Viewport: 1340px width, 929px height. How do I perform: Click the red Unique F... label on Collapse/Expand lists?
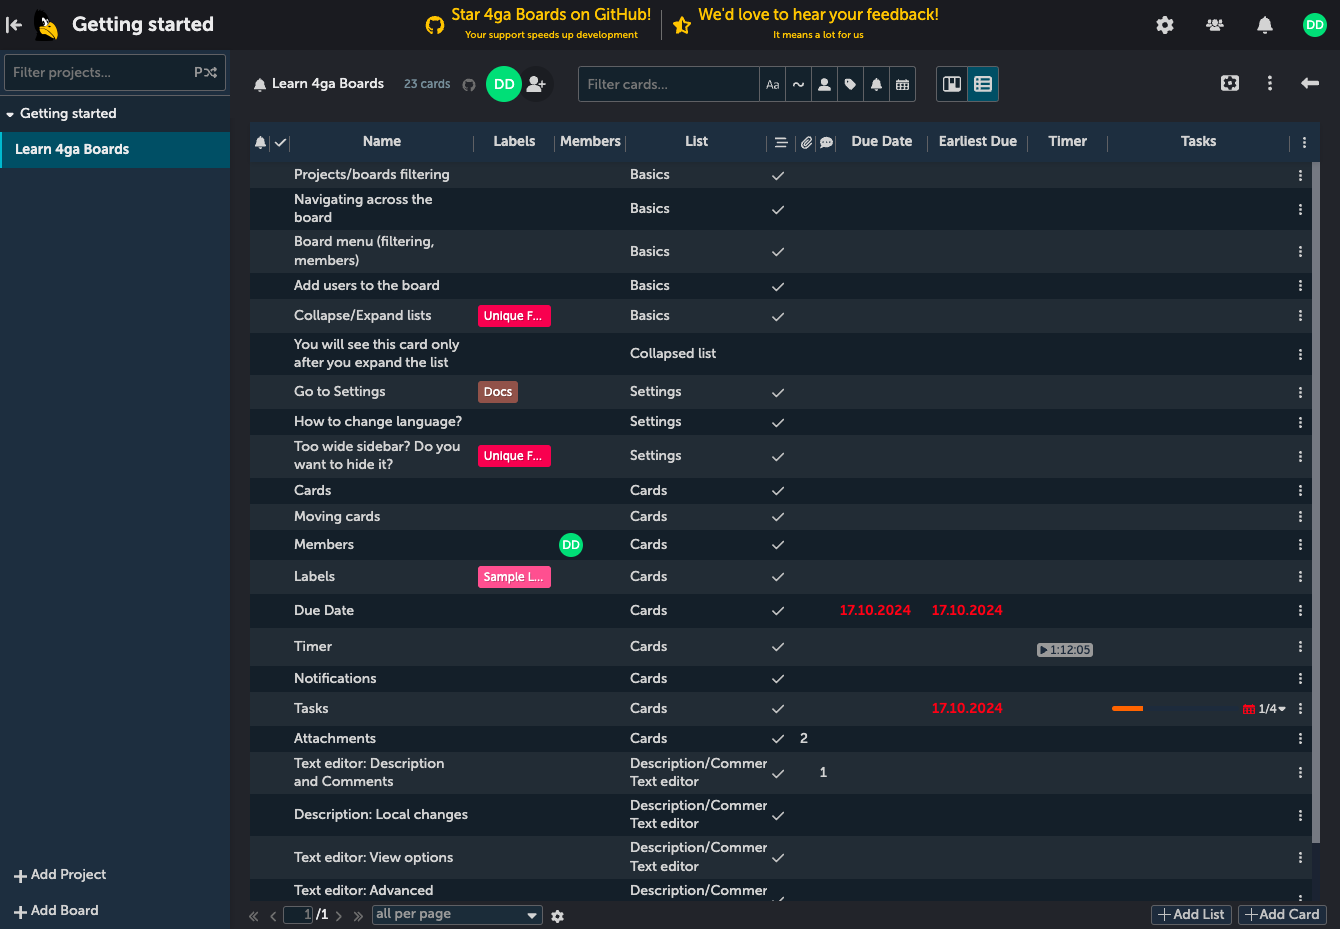514,316
